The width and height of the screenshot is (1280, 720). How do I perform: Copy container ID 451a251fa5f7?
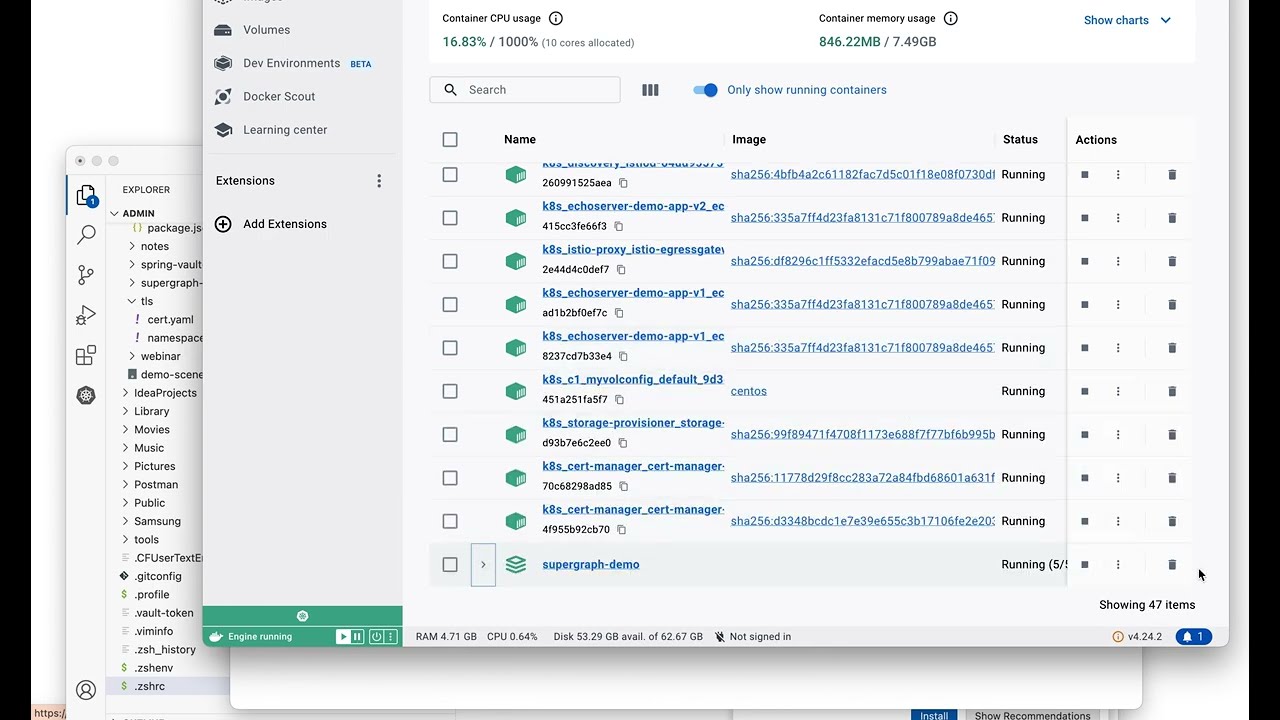619,400
